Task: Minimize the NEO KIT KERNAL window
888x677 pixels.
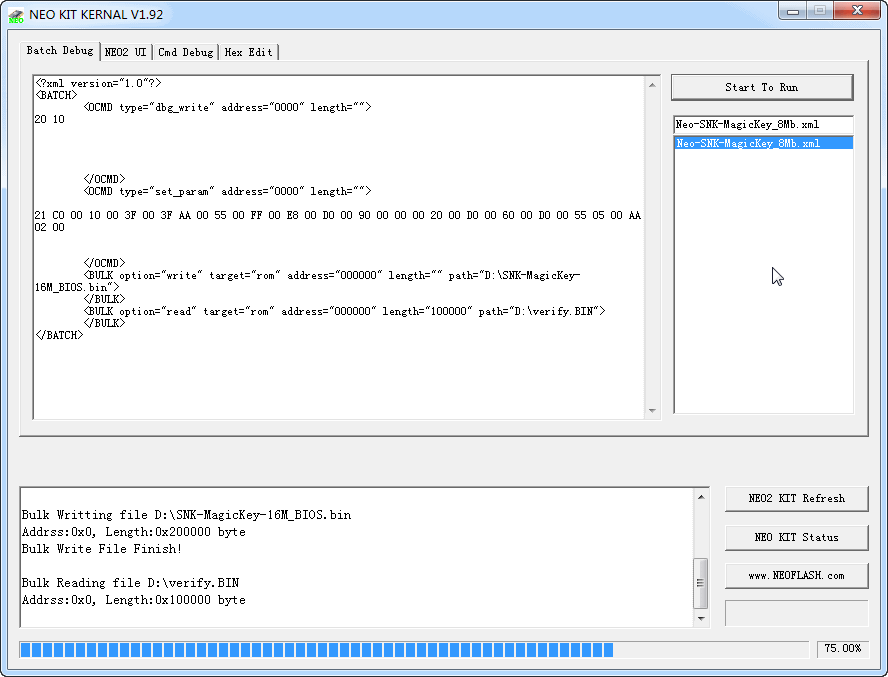Action: 794,11
